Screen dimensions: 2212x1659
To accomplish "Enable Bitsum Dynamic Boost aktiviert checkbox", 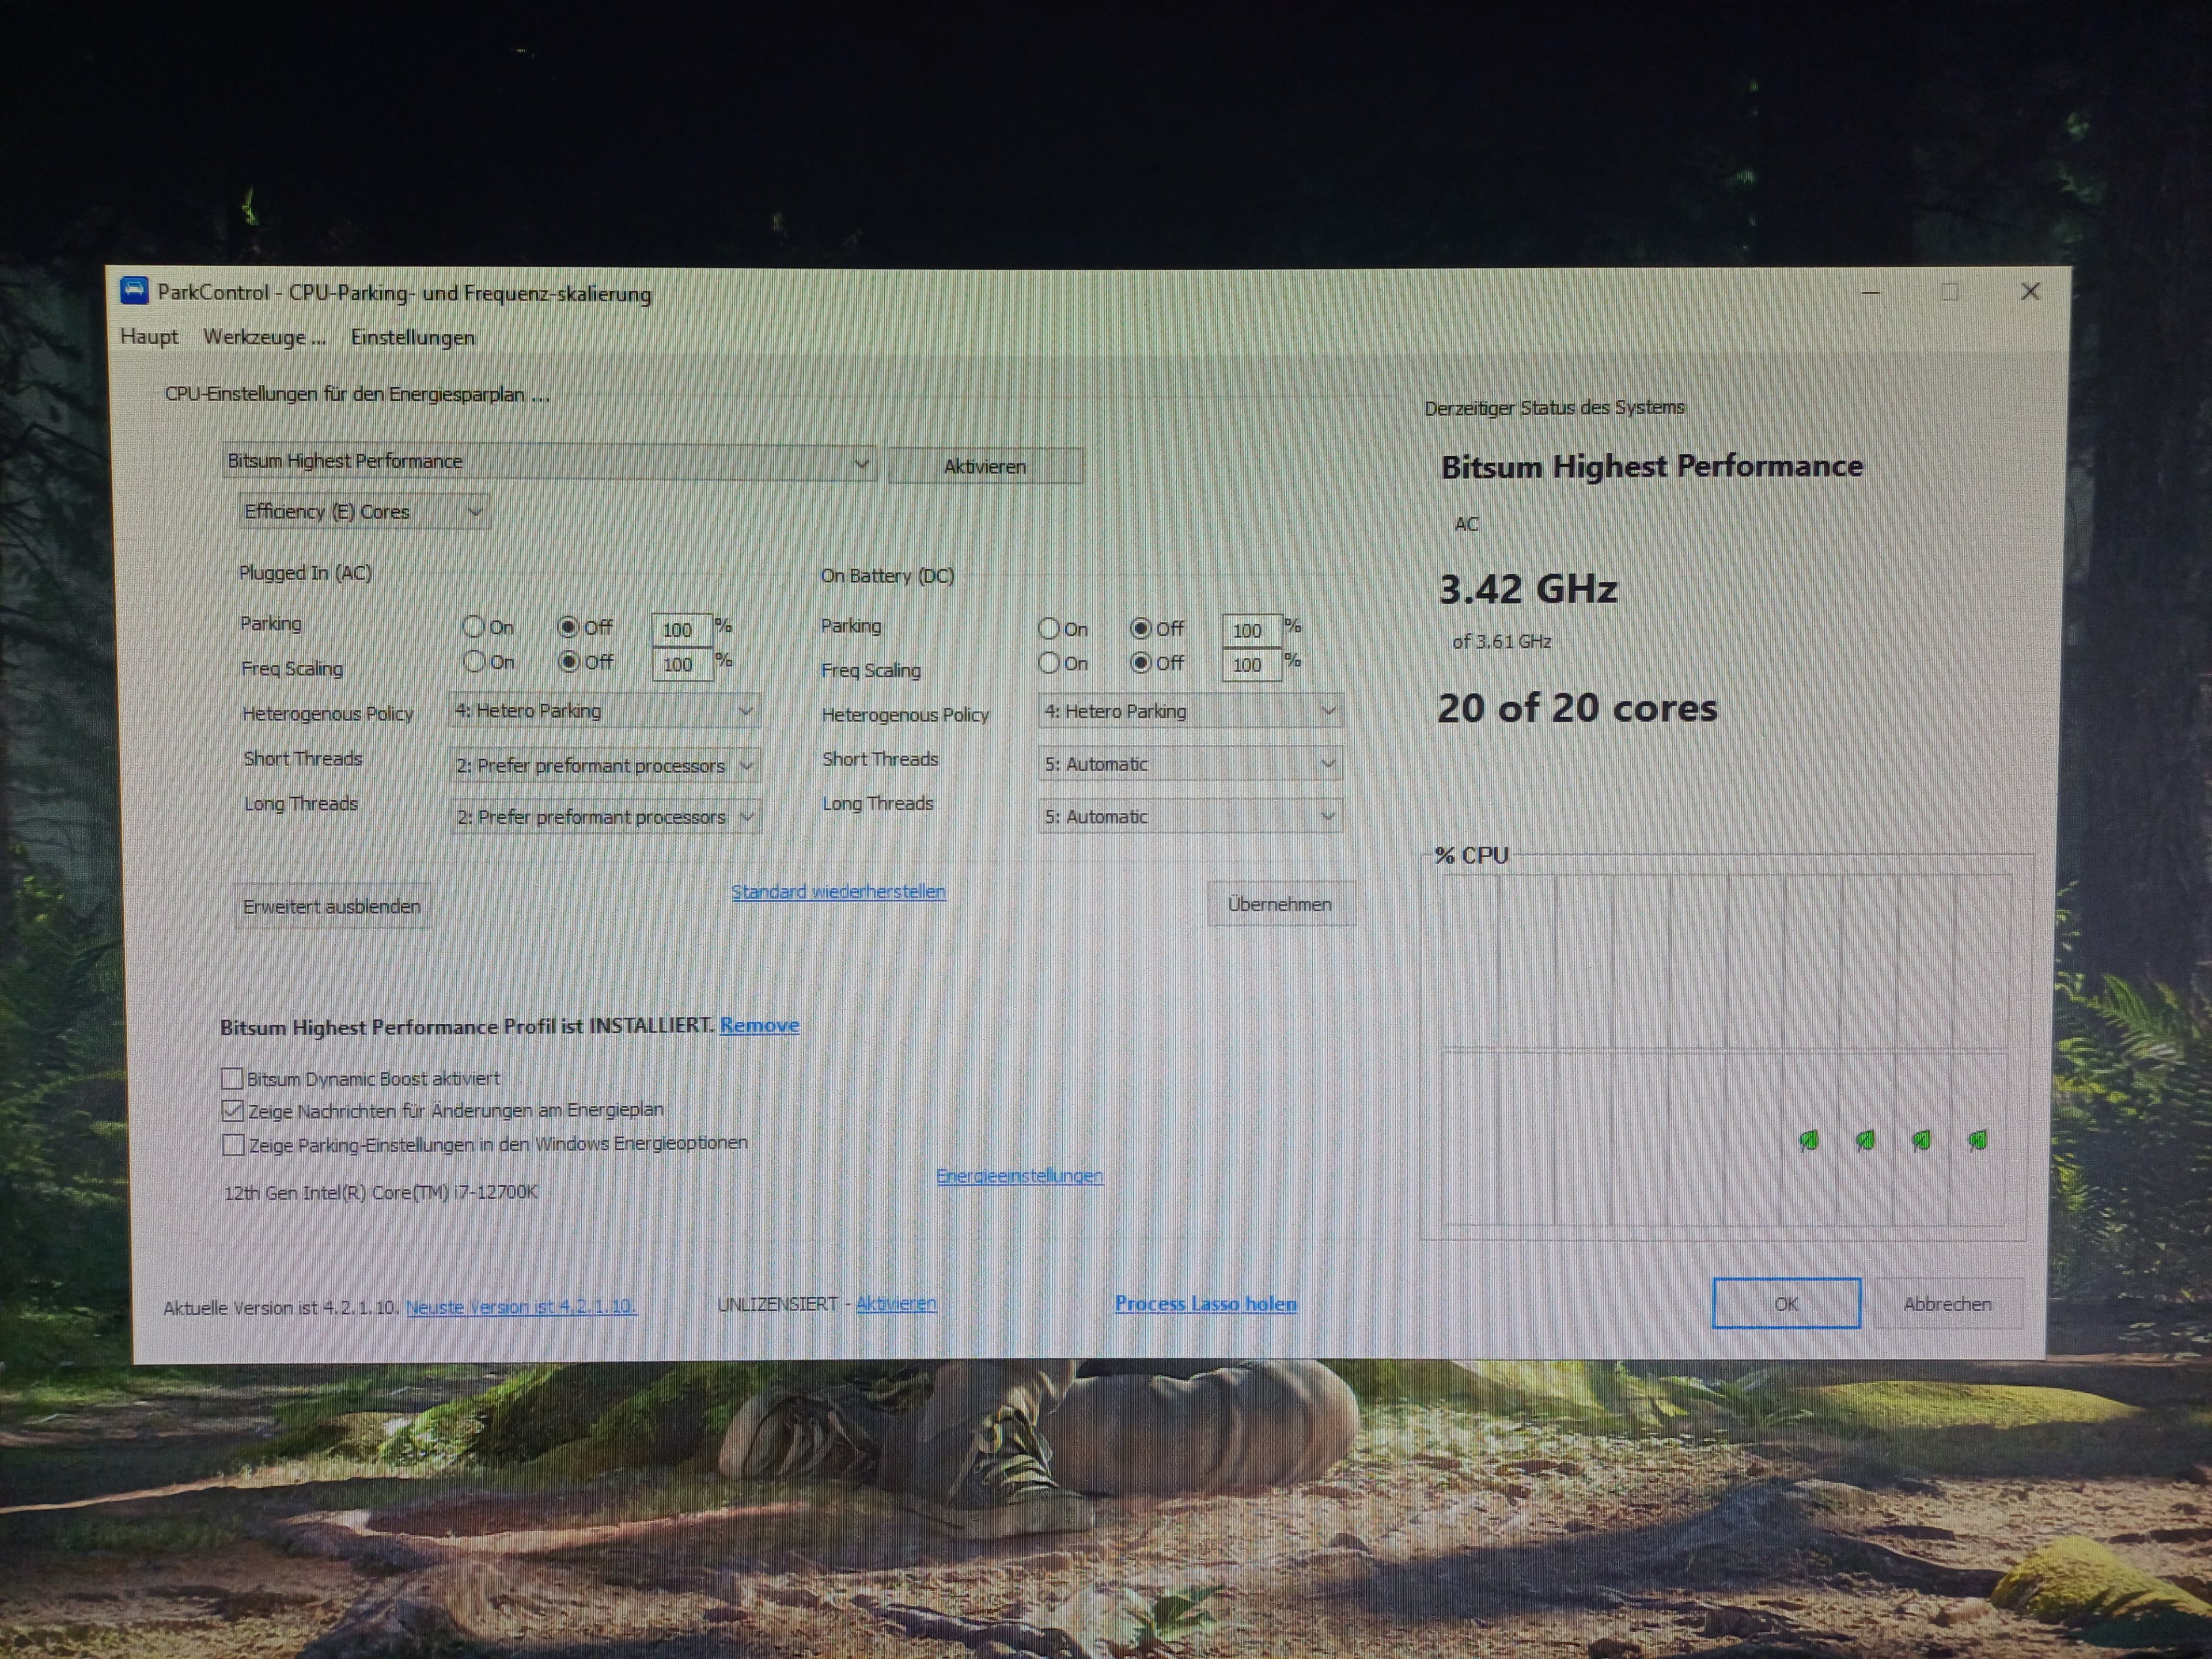I will [x=232, y=1078].
